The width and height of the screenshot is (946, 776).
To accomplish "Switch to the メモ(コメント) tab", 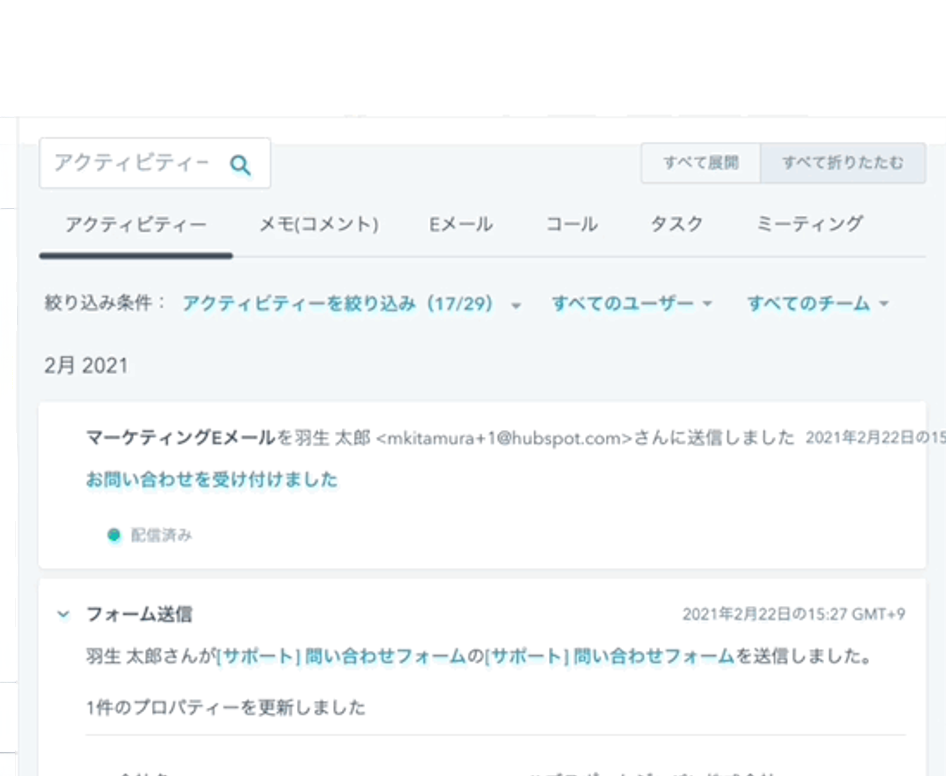I will (318, 225).
